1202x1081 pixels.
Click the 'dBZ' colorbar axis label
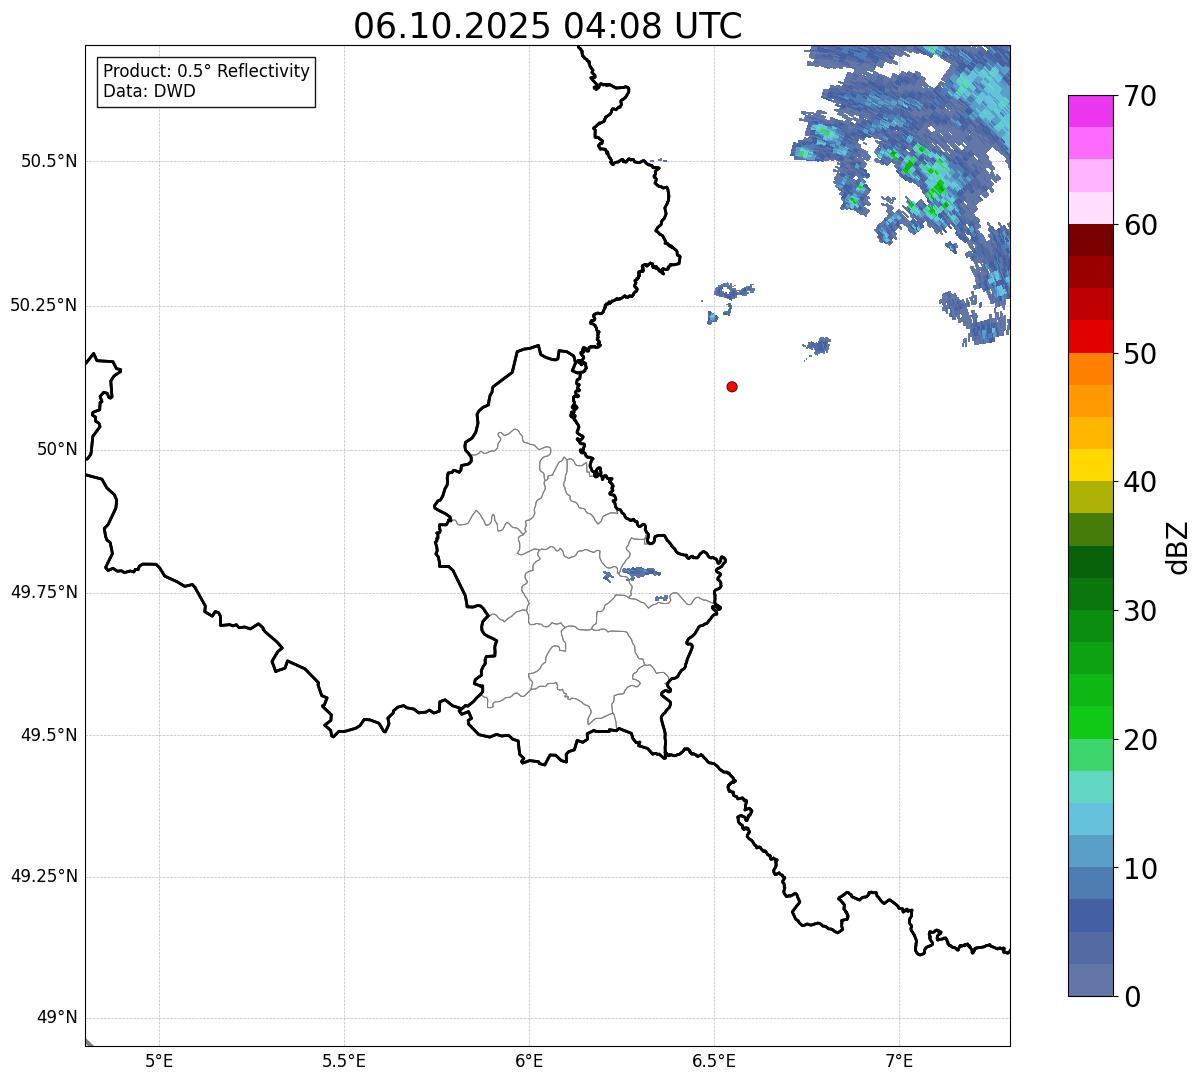coord(1178,547)
